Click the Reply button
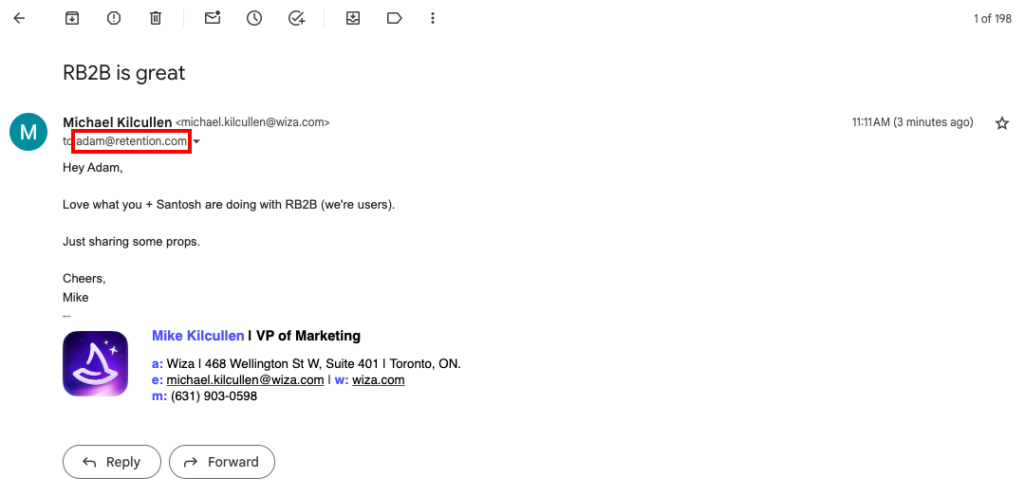This screenshot has height=496, width=1024. pyautogui.click(x=112, y=462)
